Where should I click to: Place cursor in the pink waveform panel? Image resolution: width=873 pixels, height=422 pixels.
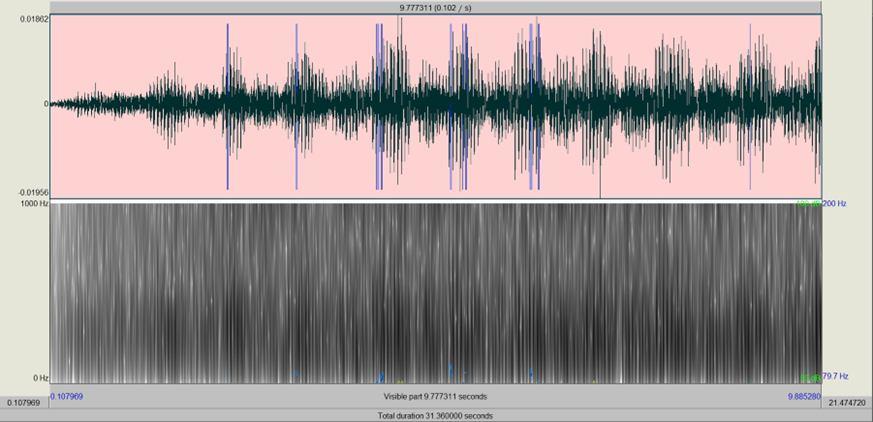pyautogui.click(x=435, y=106)
